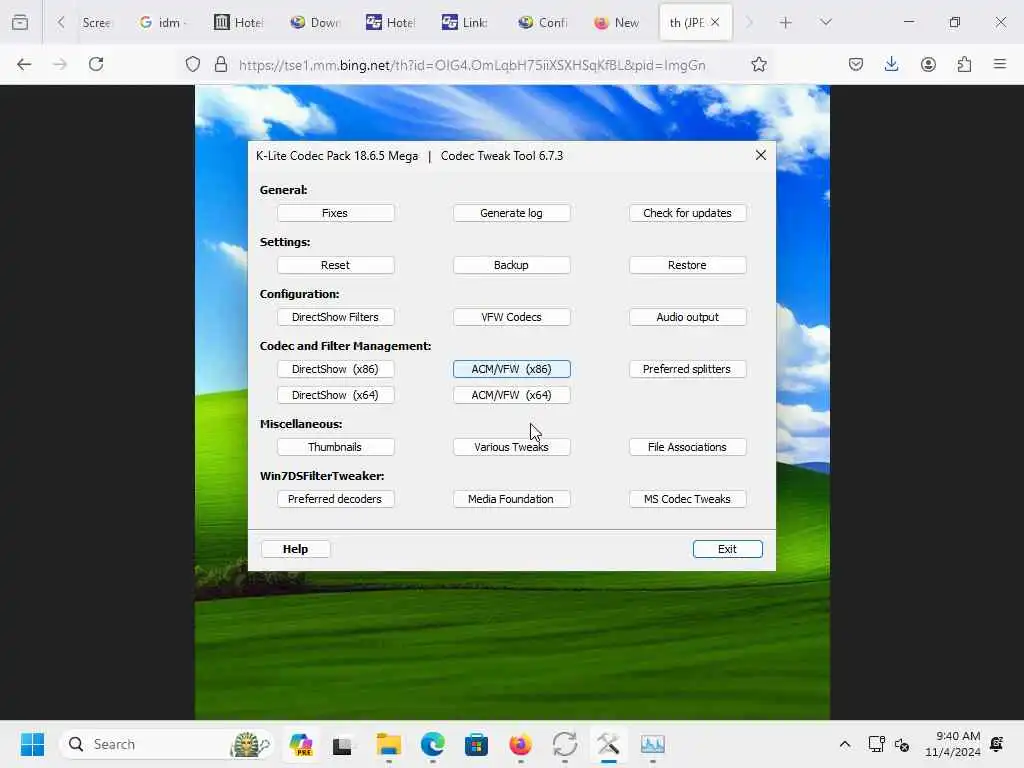The image size is (1024, 768).
Task: Open the muted volume tray icon
Action: [x=903, y=744]
